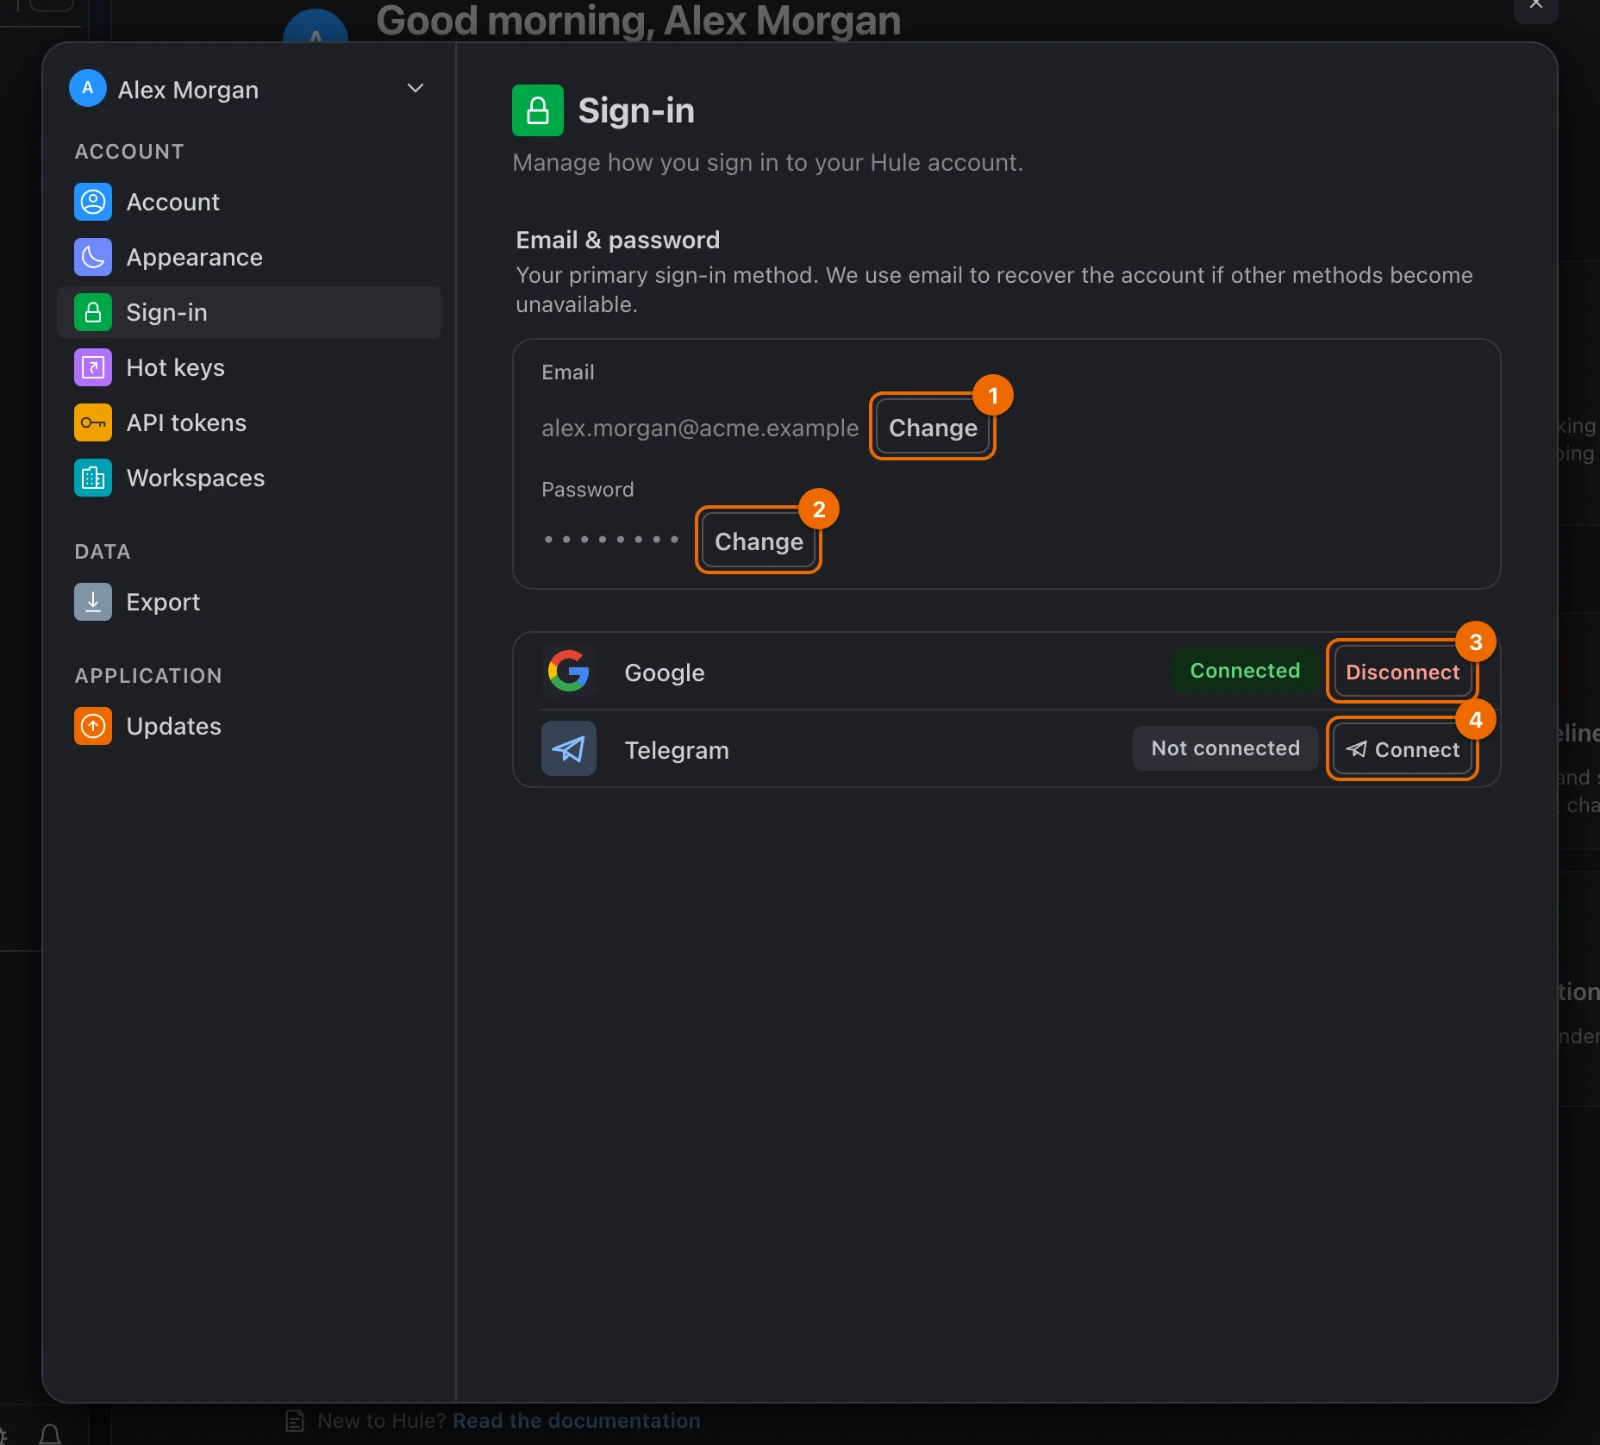Click the Account person icon in sidebar
Viewport: 1600px width, 1445px height.
(93, 202)
